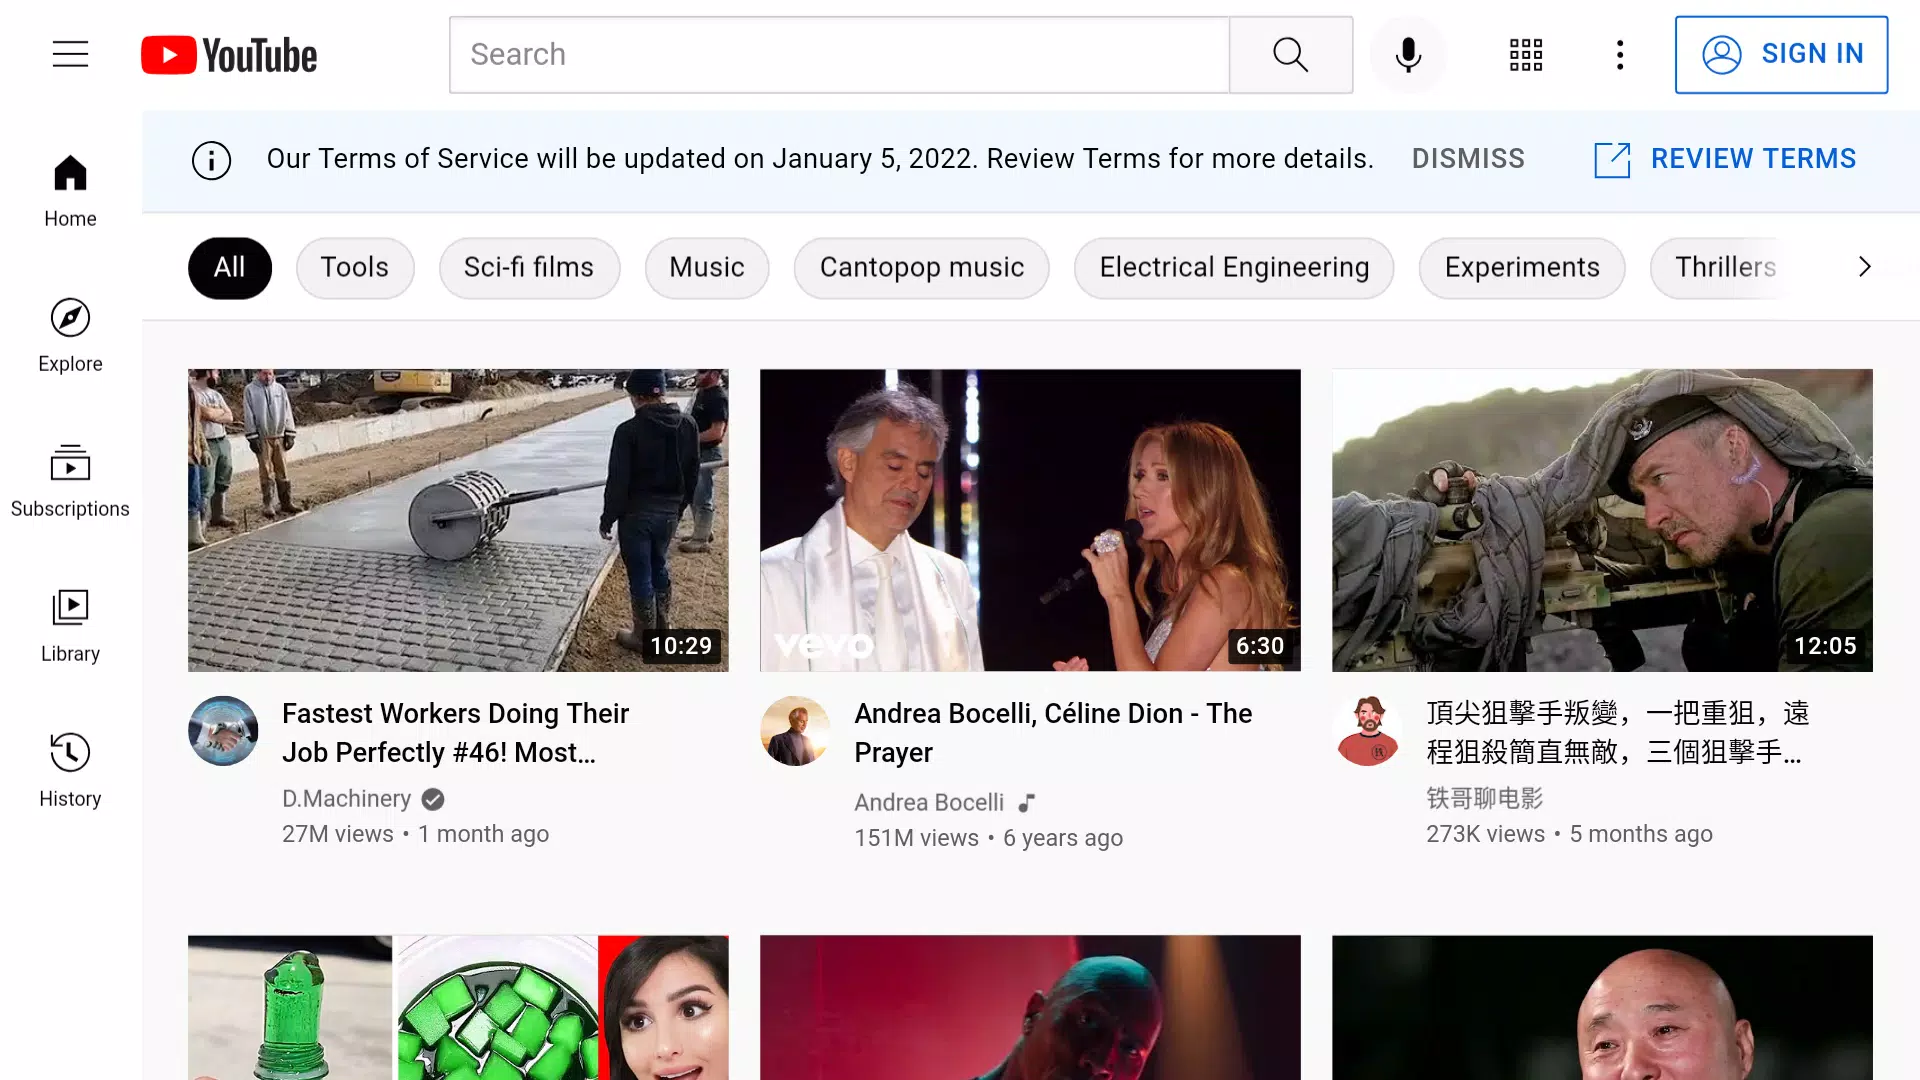Click SIGN IN button
Image resolution: width=1920 pixels, height=1080 pixels.
point(1780,54)
